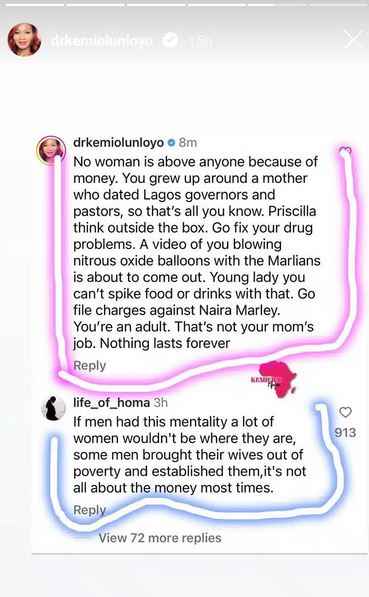Reply to life_of_homa's comment
Screen dimensions: 369x597
coord(89,510)
